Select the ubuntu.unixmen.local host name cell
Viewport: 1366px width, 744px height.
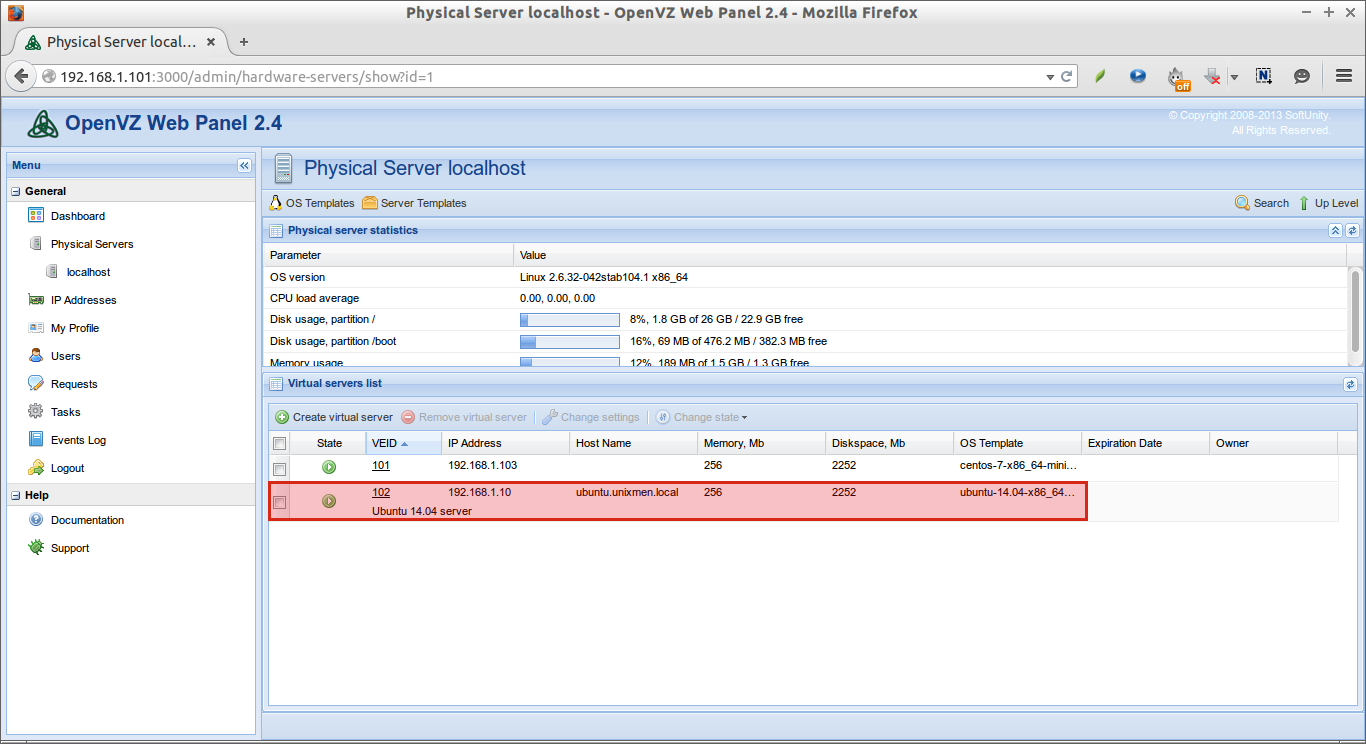627,492
